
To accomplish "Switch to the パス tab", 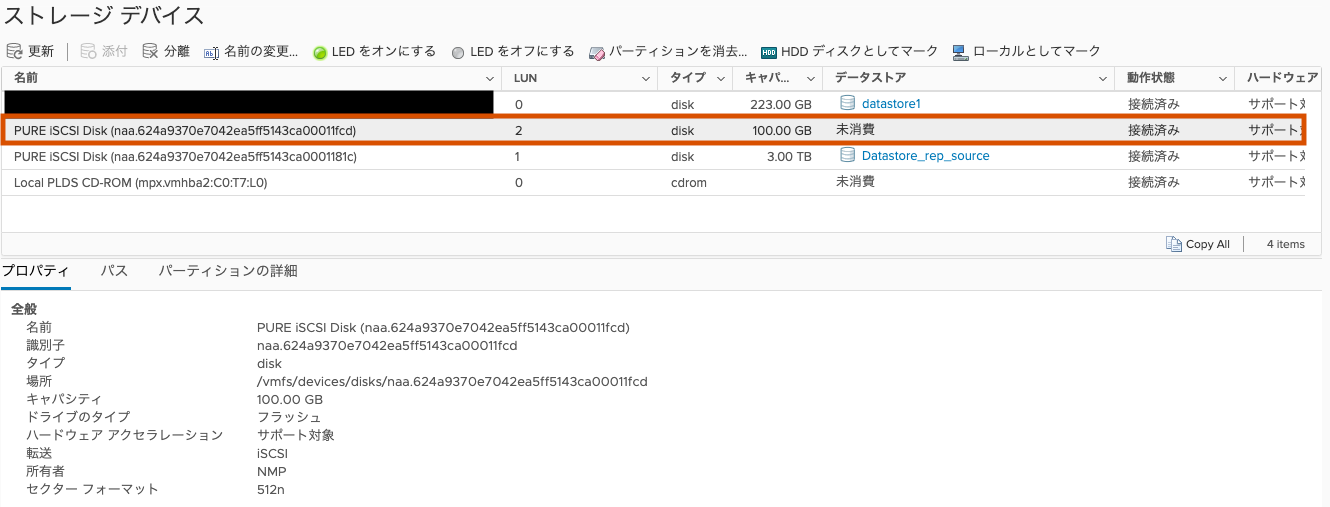I will [114, 271].
